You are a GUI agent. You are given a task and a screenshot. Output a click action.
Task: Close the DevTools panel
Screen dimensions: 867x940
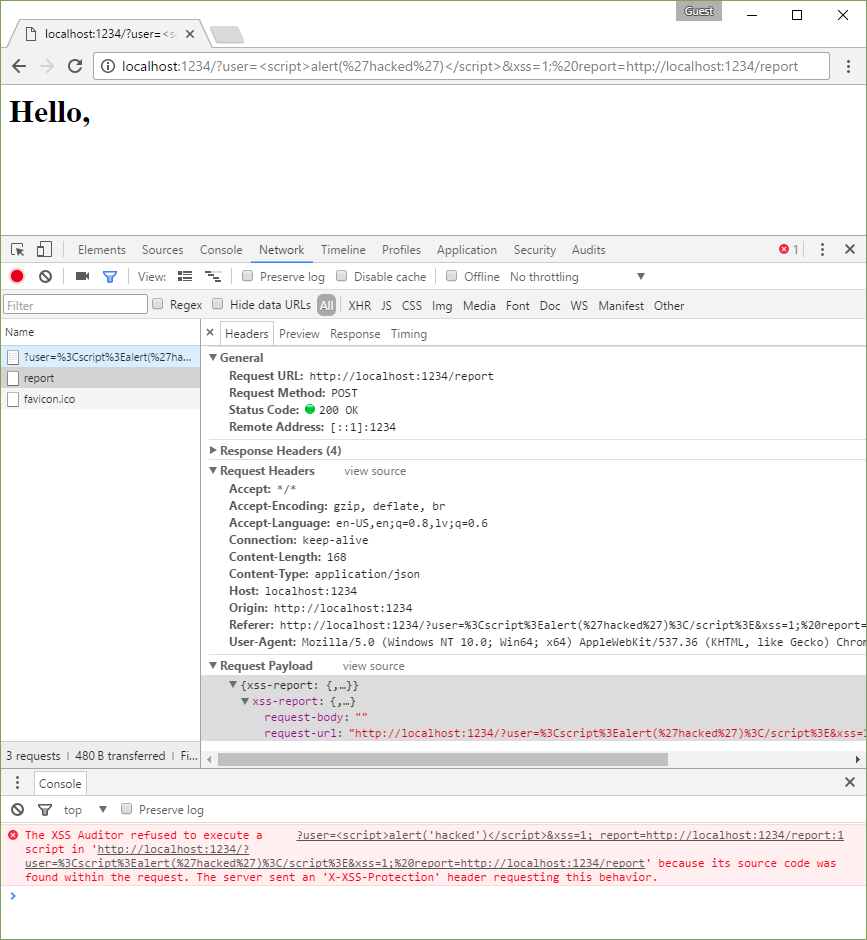click(850, 249)
